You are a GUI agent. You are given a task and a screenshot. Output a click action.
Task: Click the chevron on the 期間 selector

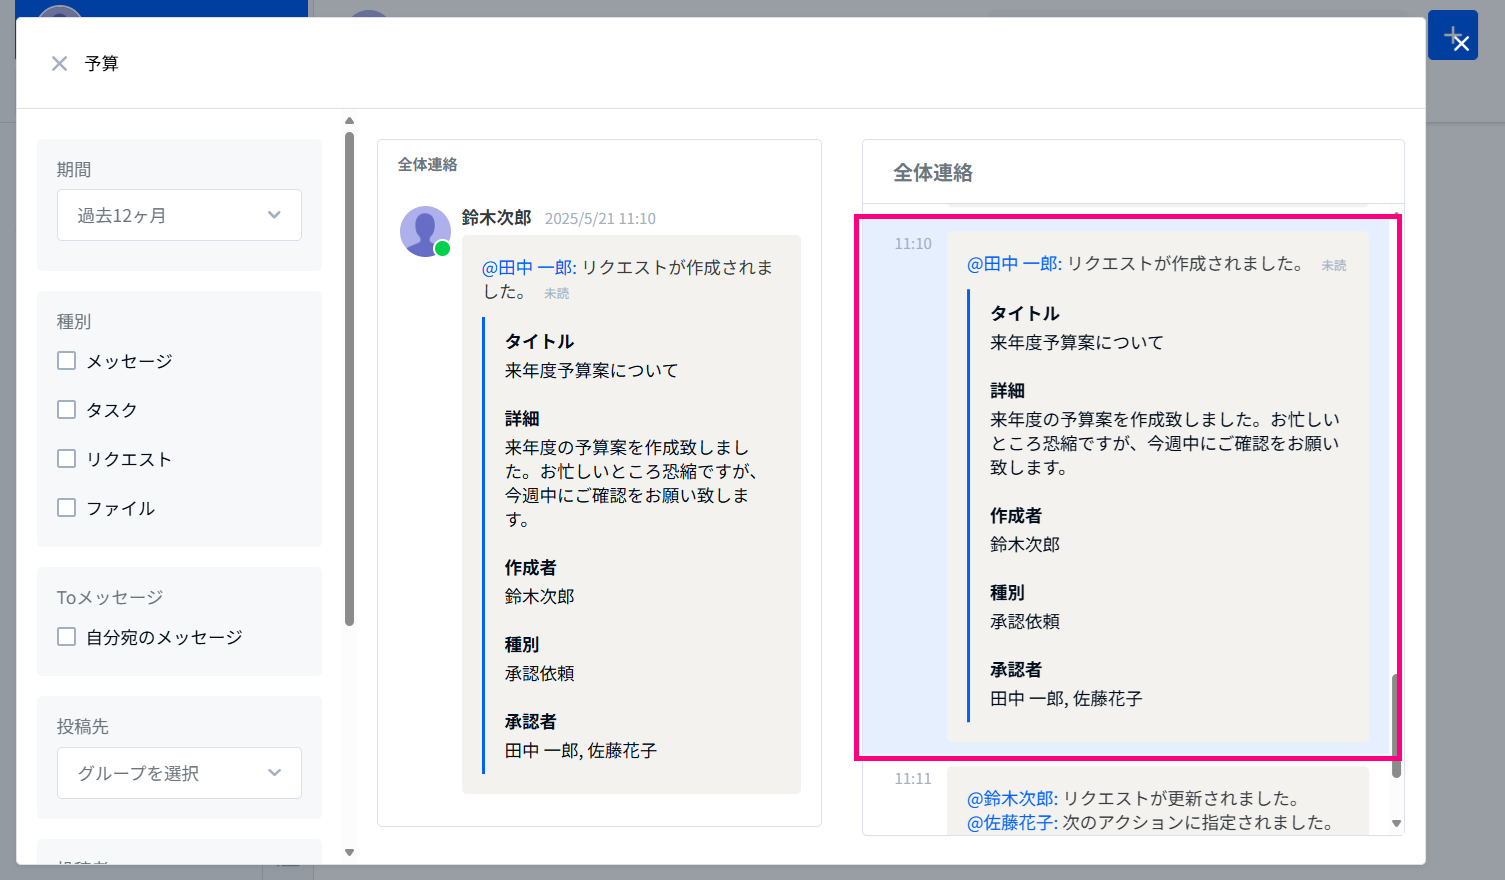pyautogui.click(x=273, y=214)
